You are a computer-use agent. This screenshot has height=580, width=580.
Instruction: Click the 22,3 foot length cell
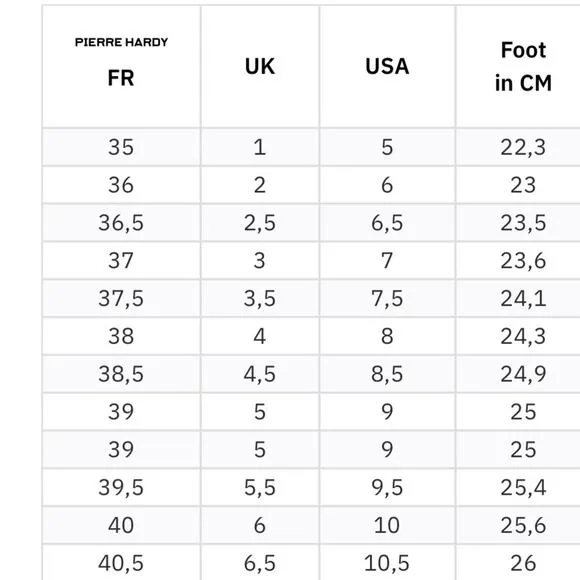(523, 147)
